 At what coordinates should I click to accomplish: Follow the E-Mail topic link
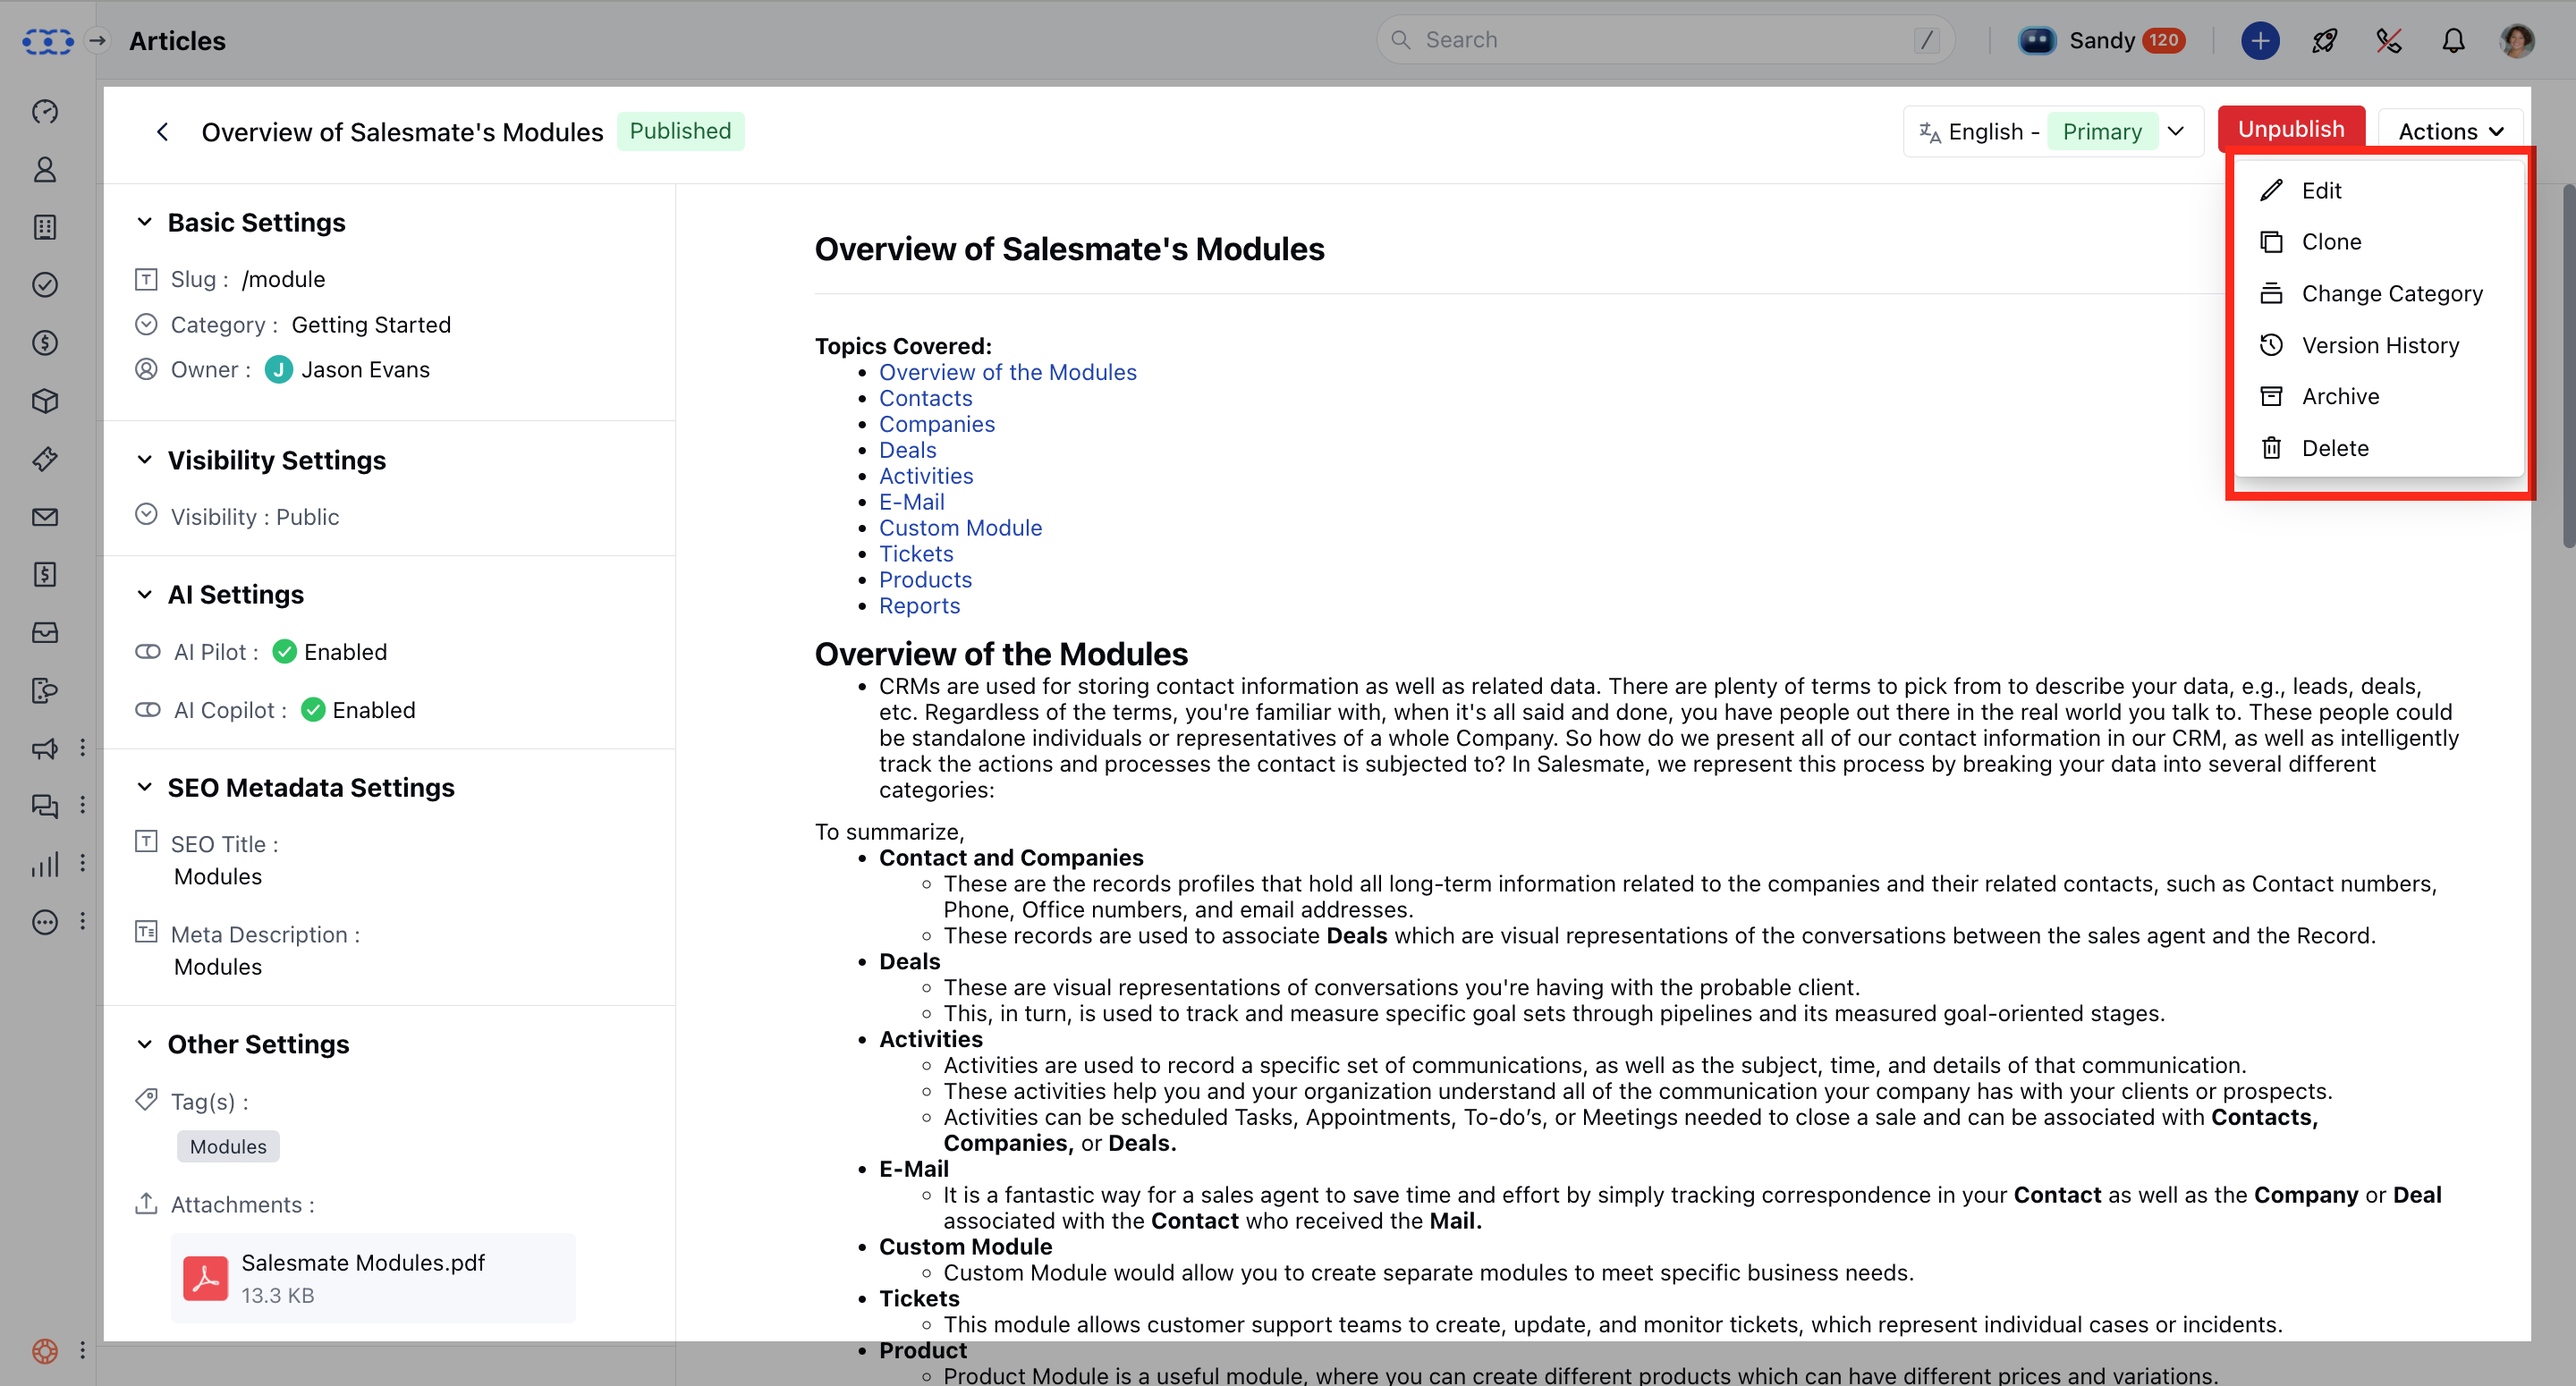coord(911,502)
